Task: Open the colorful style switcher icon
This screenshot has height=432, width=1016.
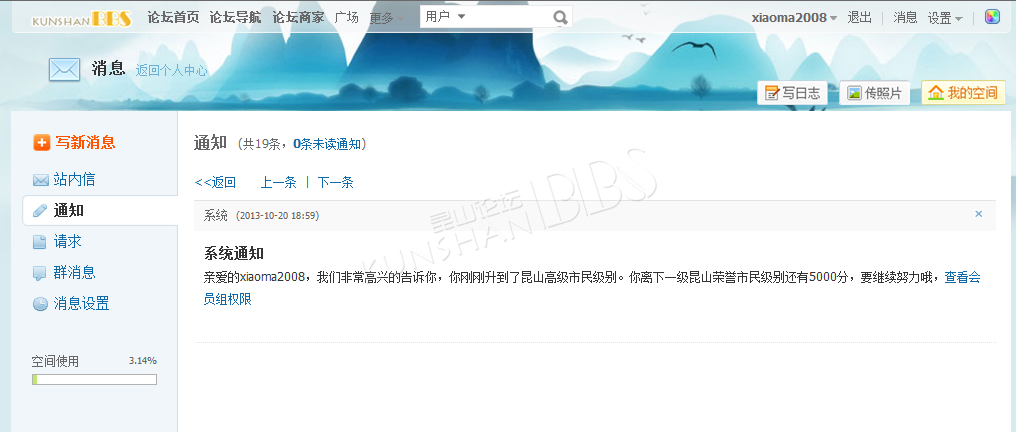Action: 992,17
